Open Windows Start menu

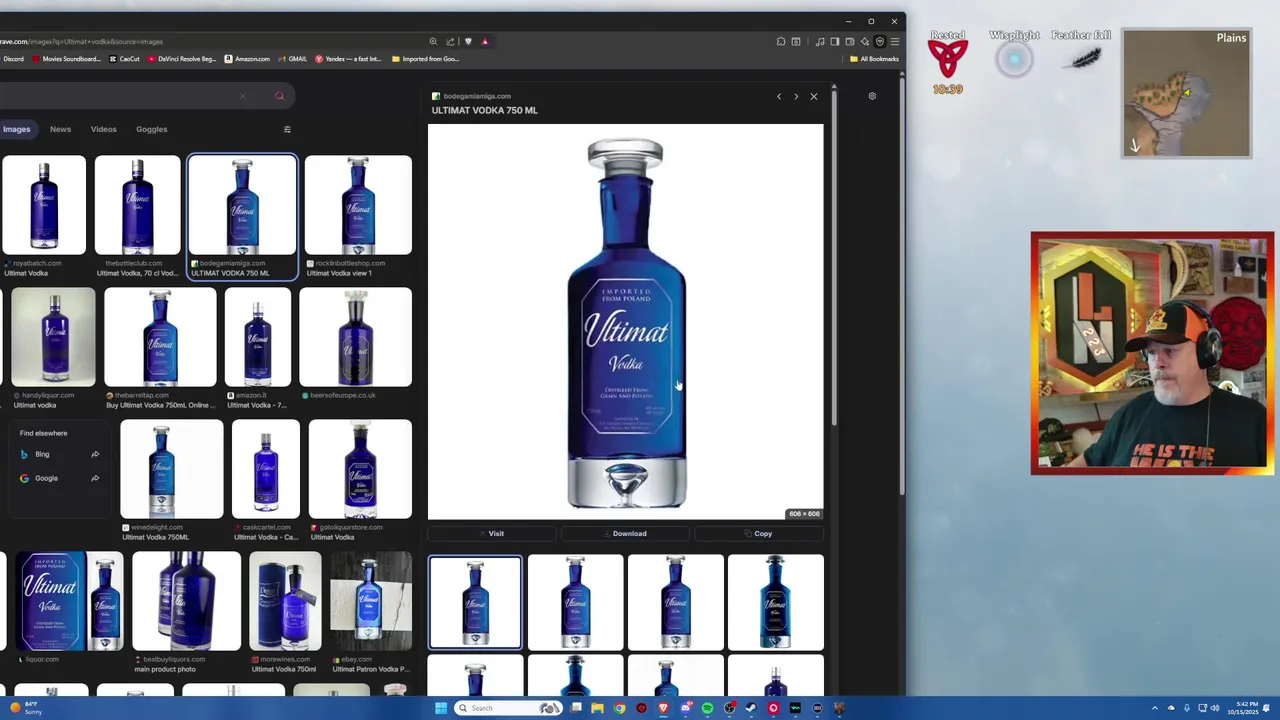441,708
